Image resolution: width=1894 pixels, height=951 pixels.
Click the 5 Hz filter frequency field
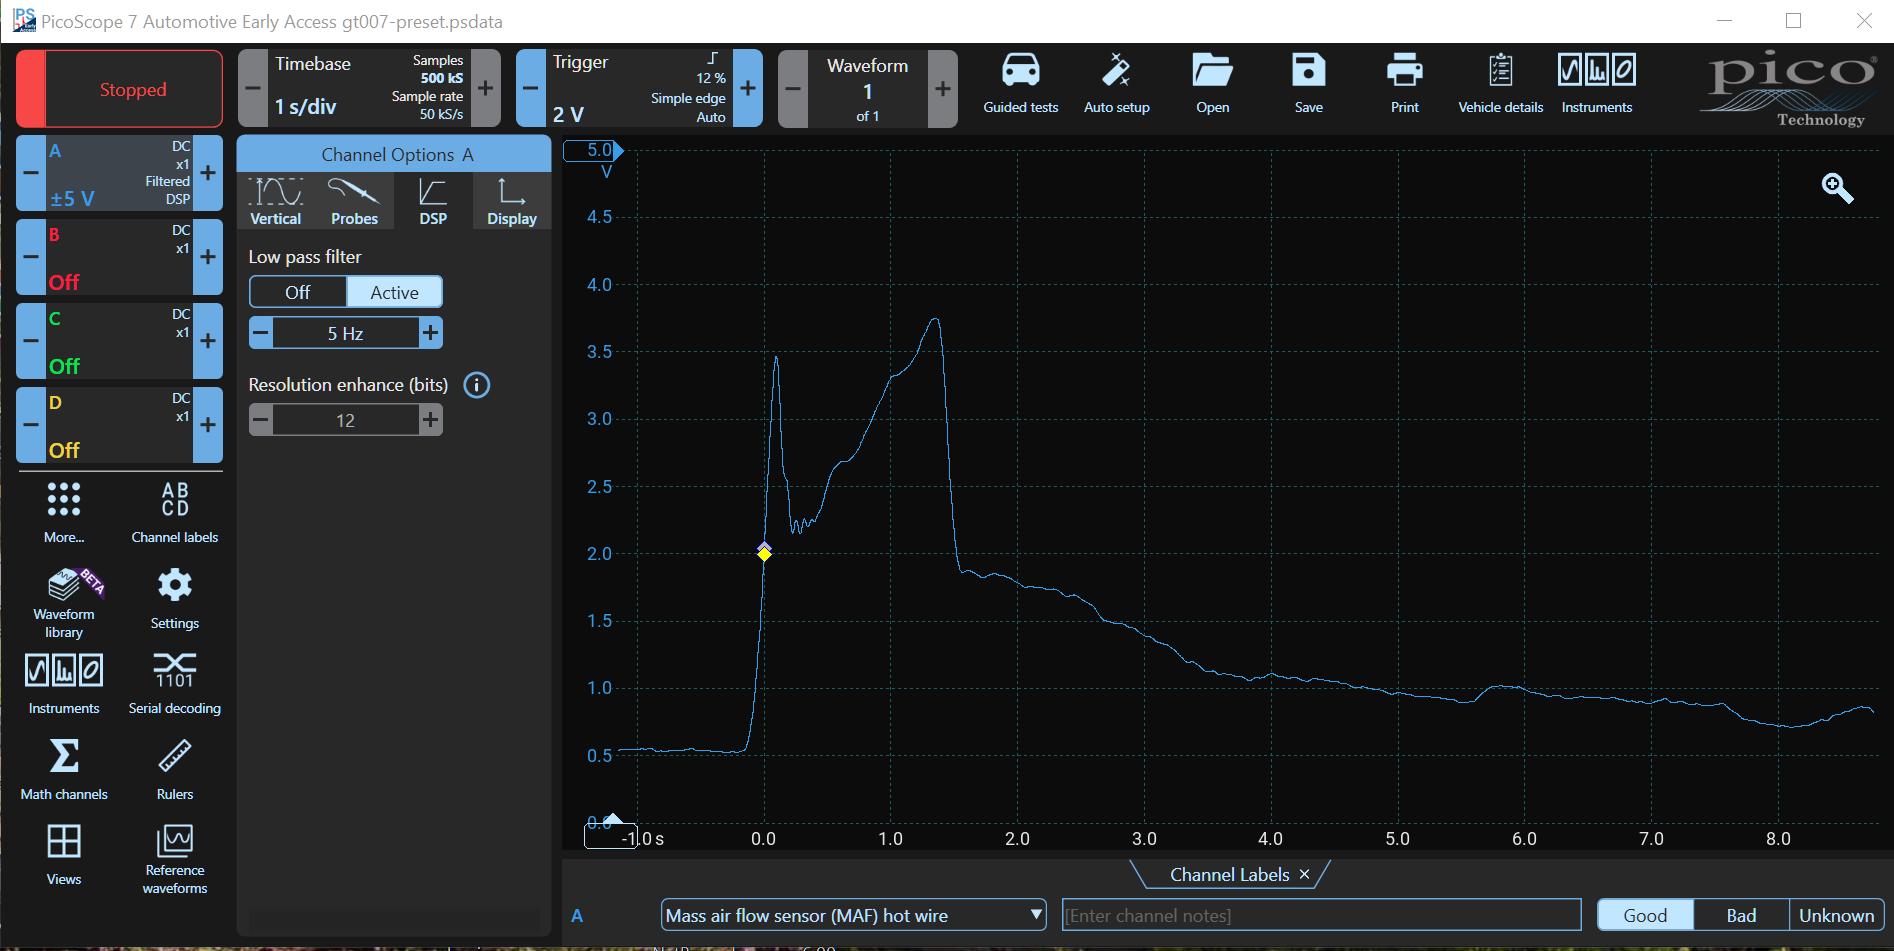tap(346, 333)
